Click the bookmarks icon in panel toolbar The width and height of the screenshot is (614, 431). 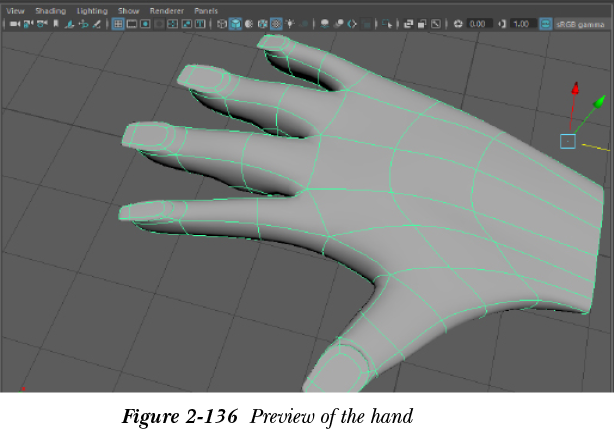coord(55,23)
